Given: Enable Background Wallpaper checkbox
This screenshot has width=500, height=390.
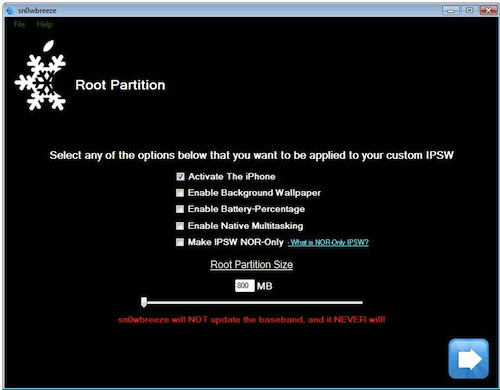Looking at the screenshot, I should [180, 193].
